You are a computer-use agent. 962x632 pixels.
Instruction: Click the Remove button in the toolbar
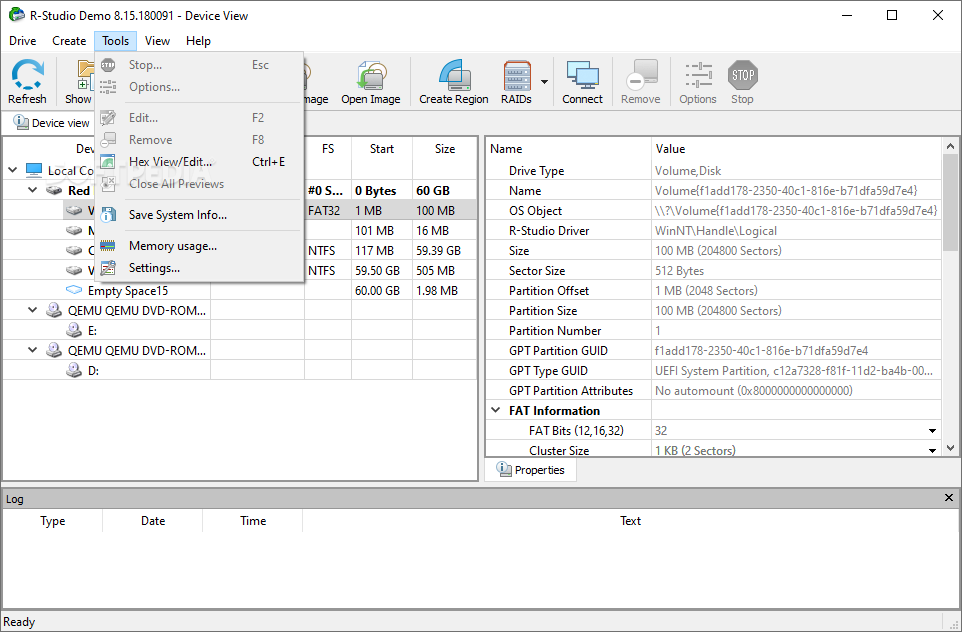(x=641, y=82)
